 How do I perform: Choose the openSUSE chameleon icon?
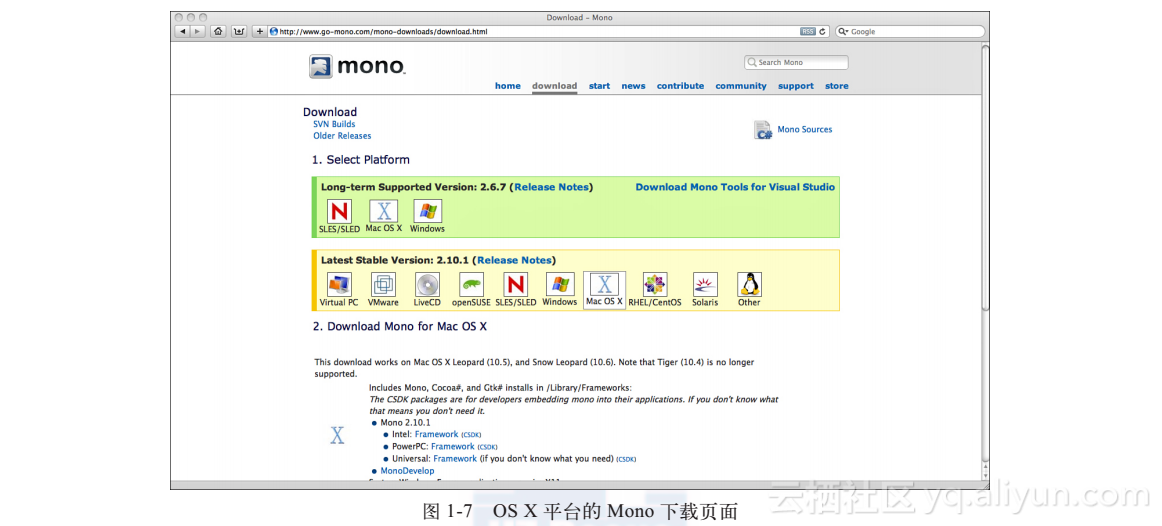[x=471, y=284]
